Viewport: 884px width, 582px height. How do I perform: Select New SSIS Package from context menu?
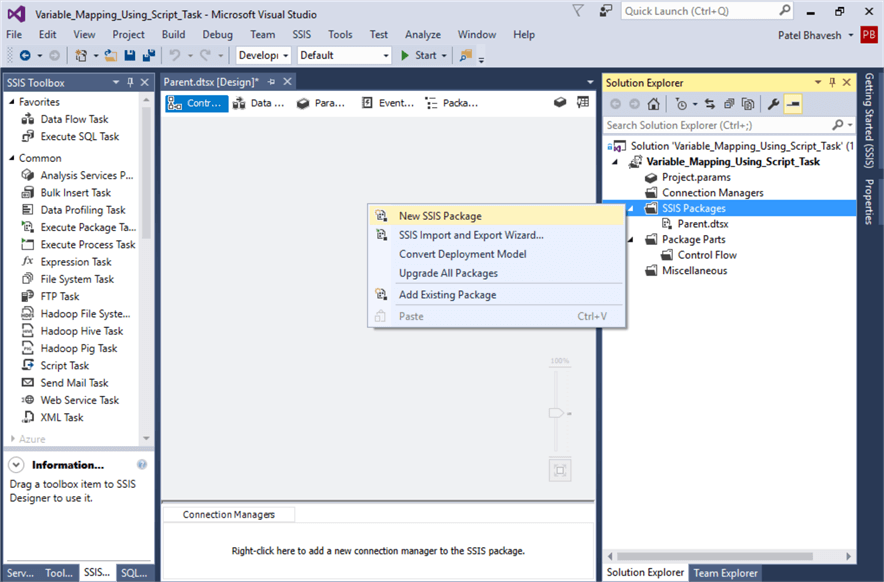440,215
